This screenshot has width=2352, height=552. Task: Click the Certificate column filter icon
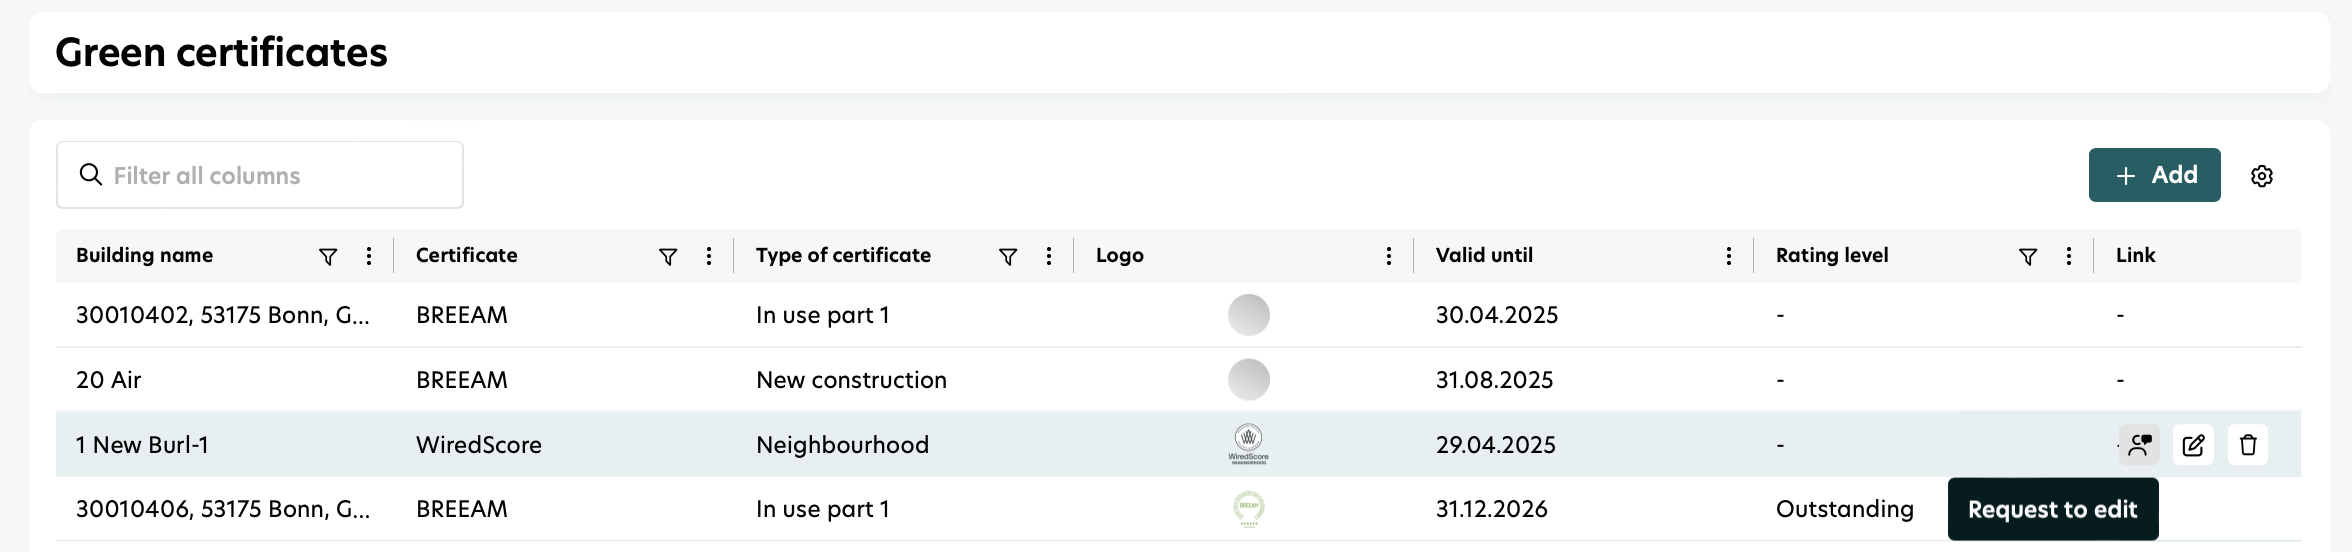pos(668,257)
